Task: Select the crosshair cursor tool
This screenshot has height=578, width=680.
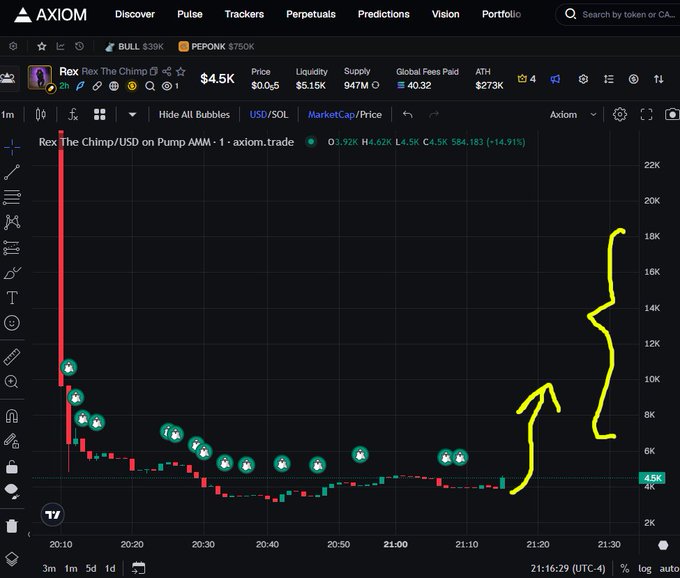Action: click(12, 148)
